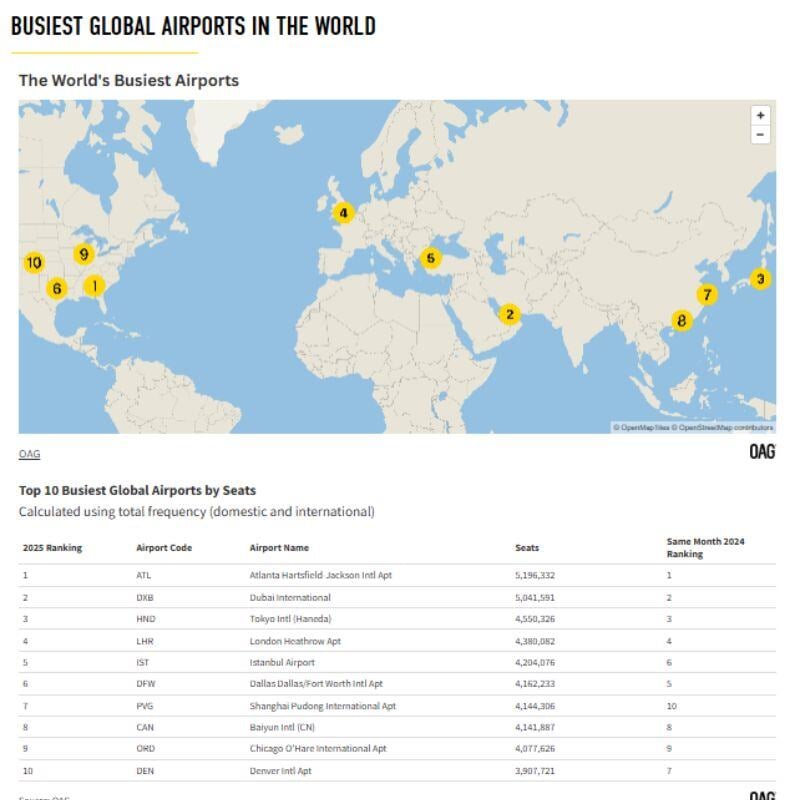The image size is (800, 800).
Task: Click marker 6 near Dallas
Action: point(57,289)
